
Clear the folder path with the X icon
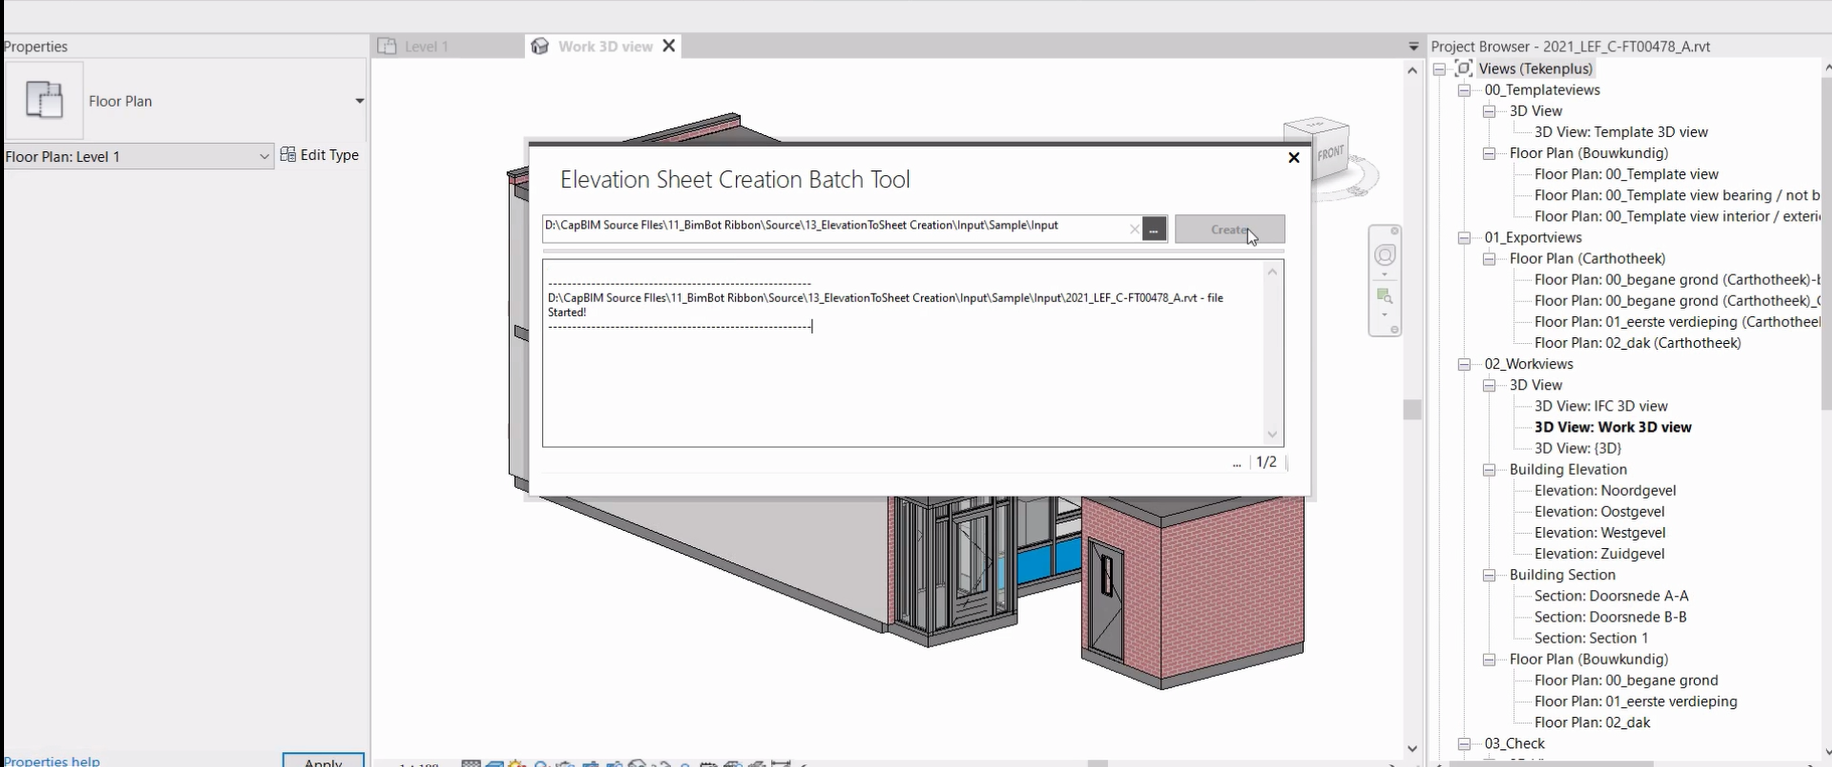click(1134, 229)
